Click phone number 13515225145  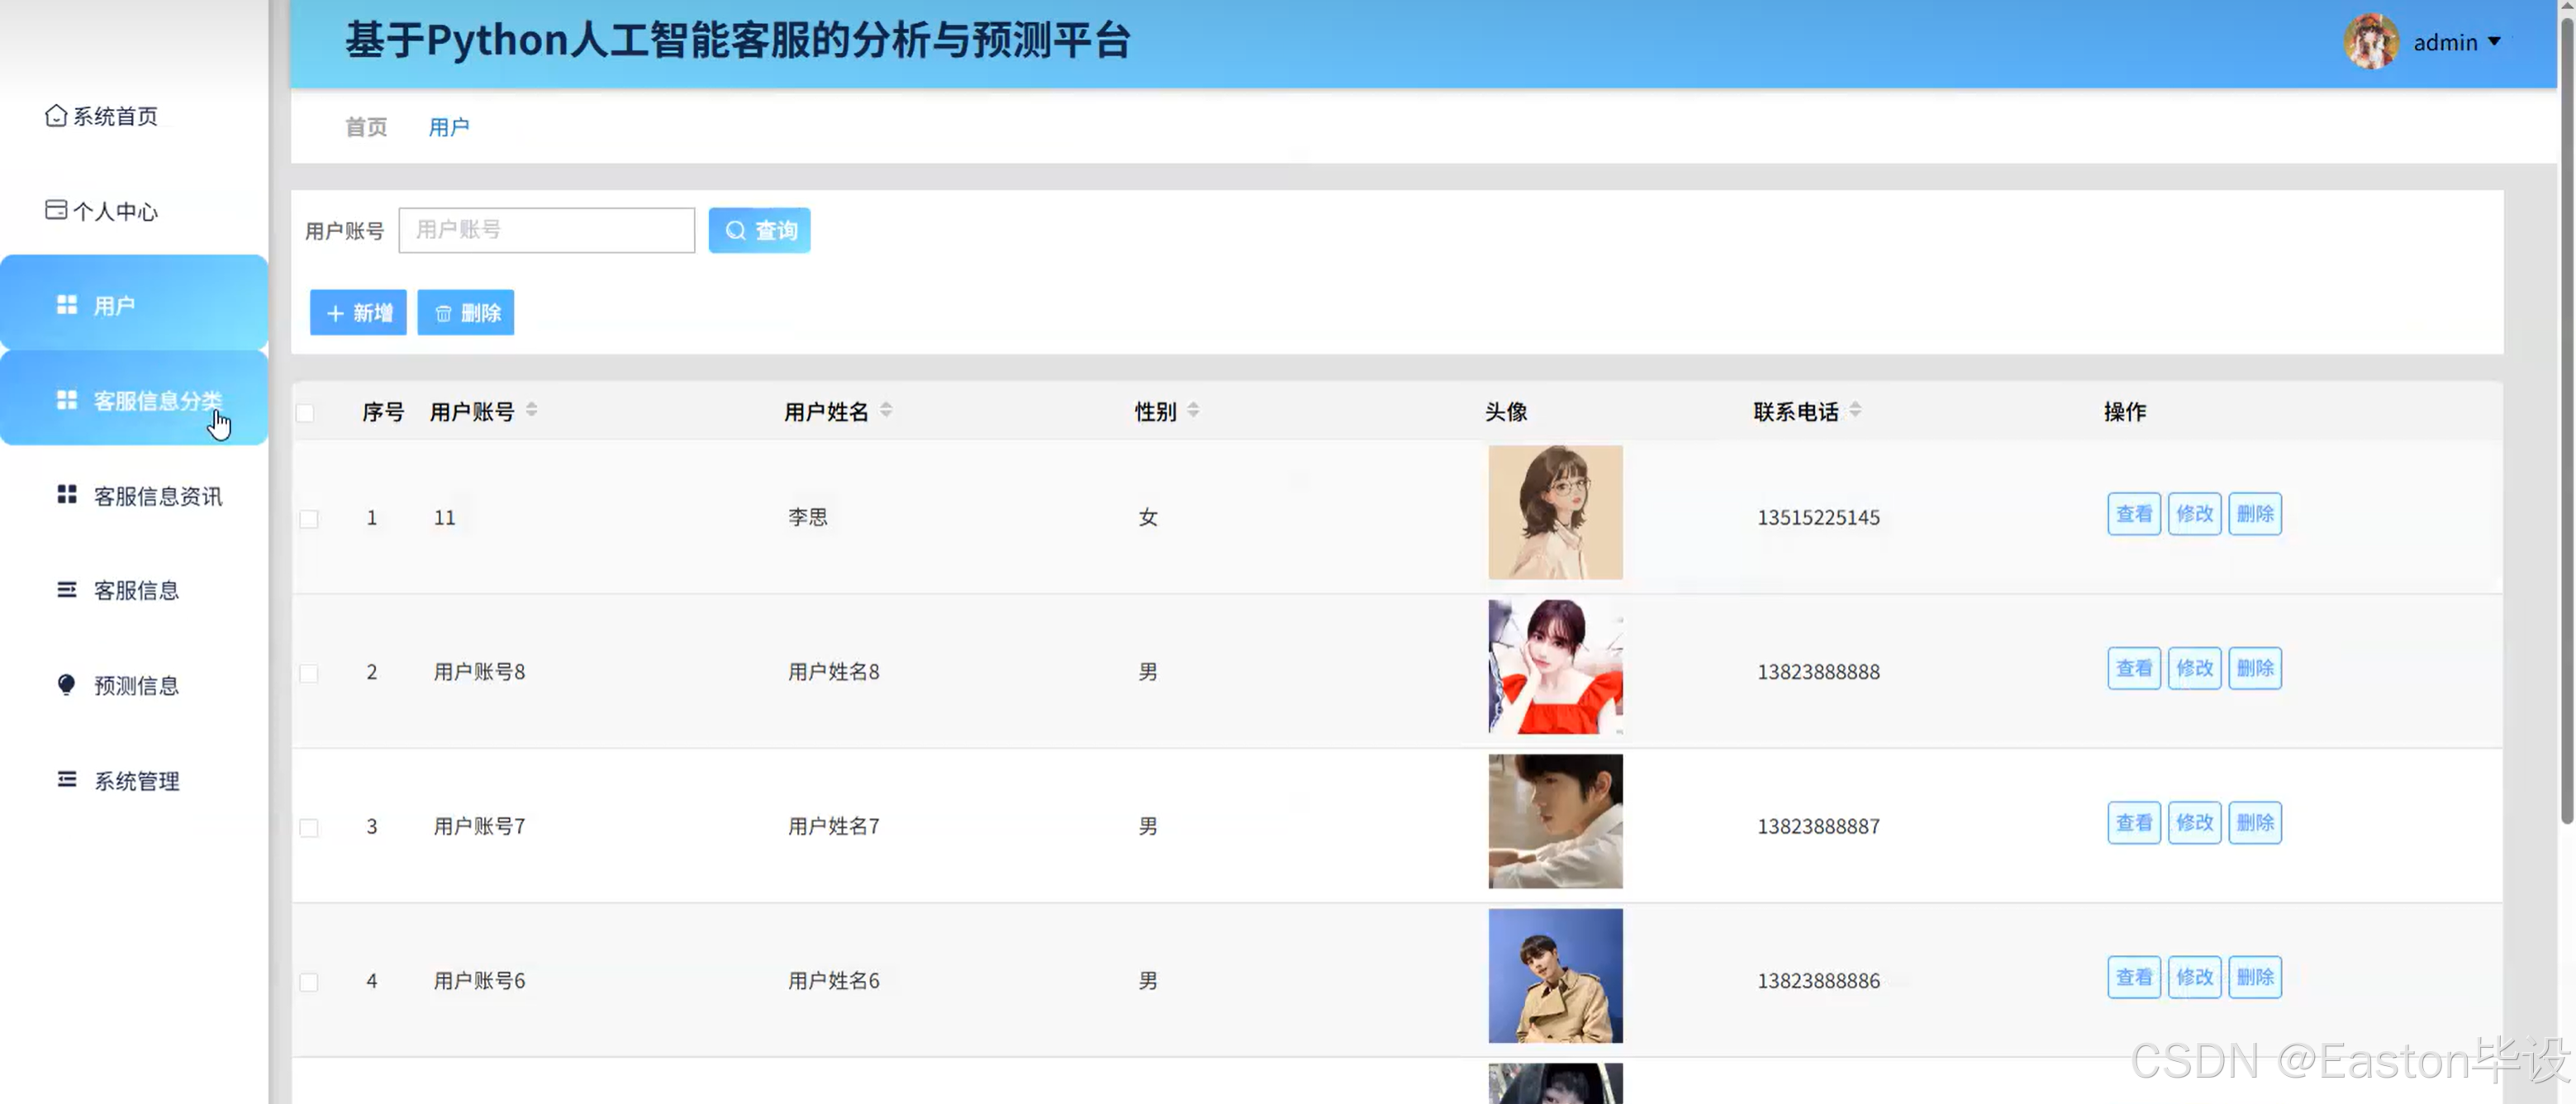point(1818,518)
